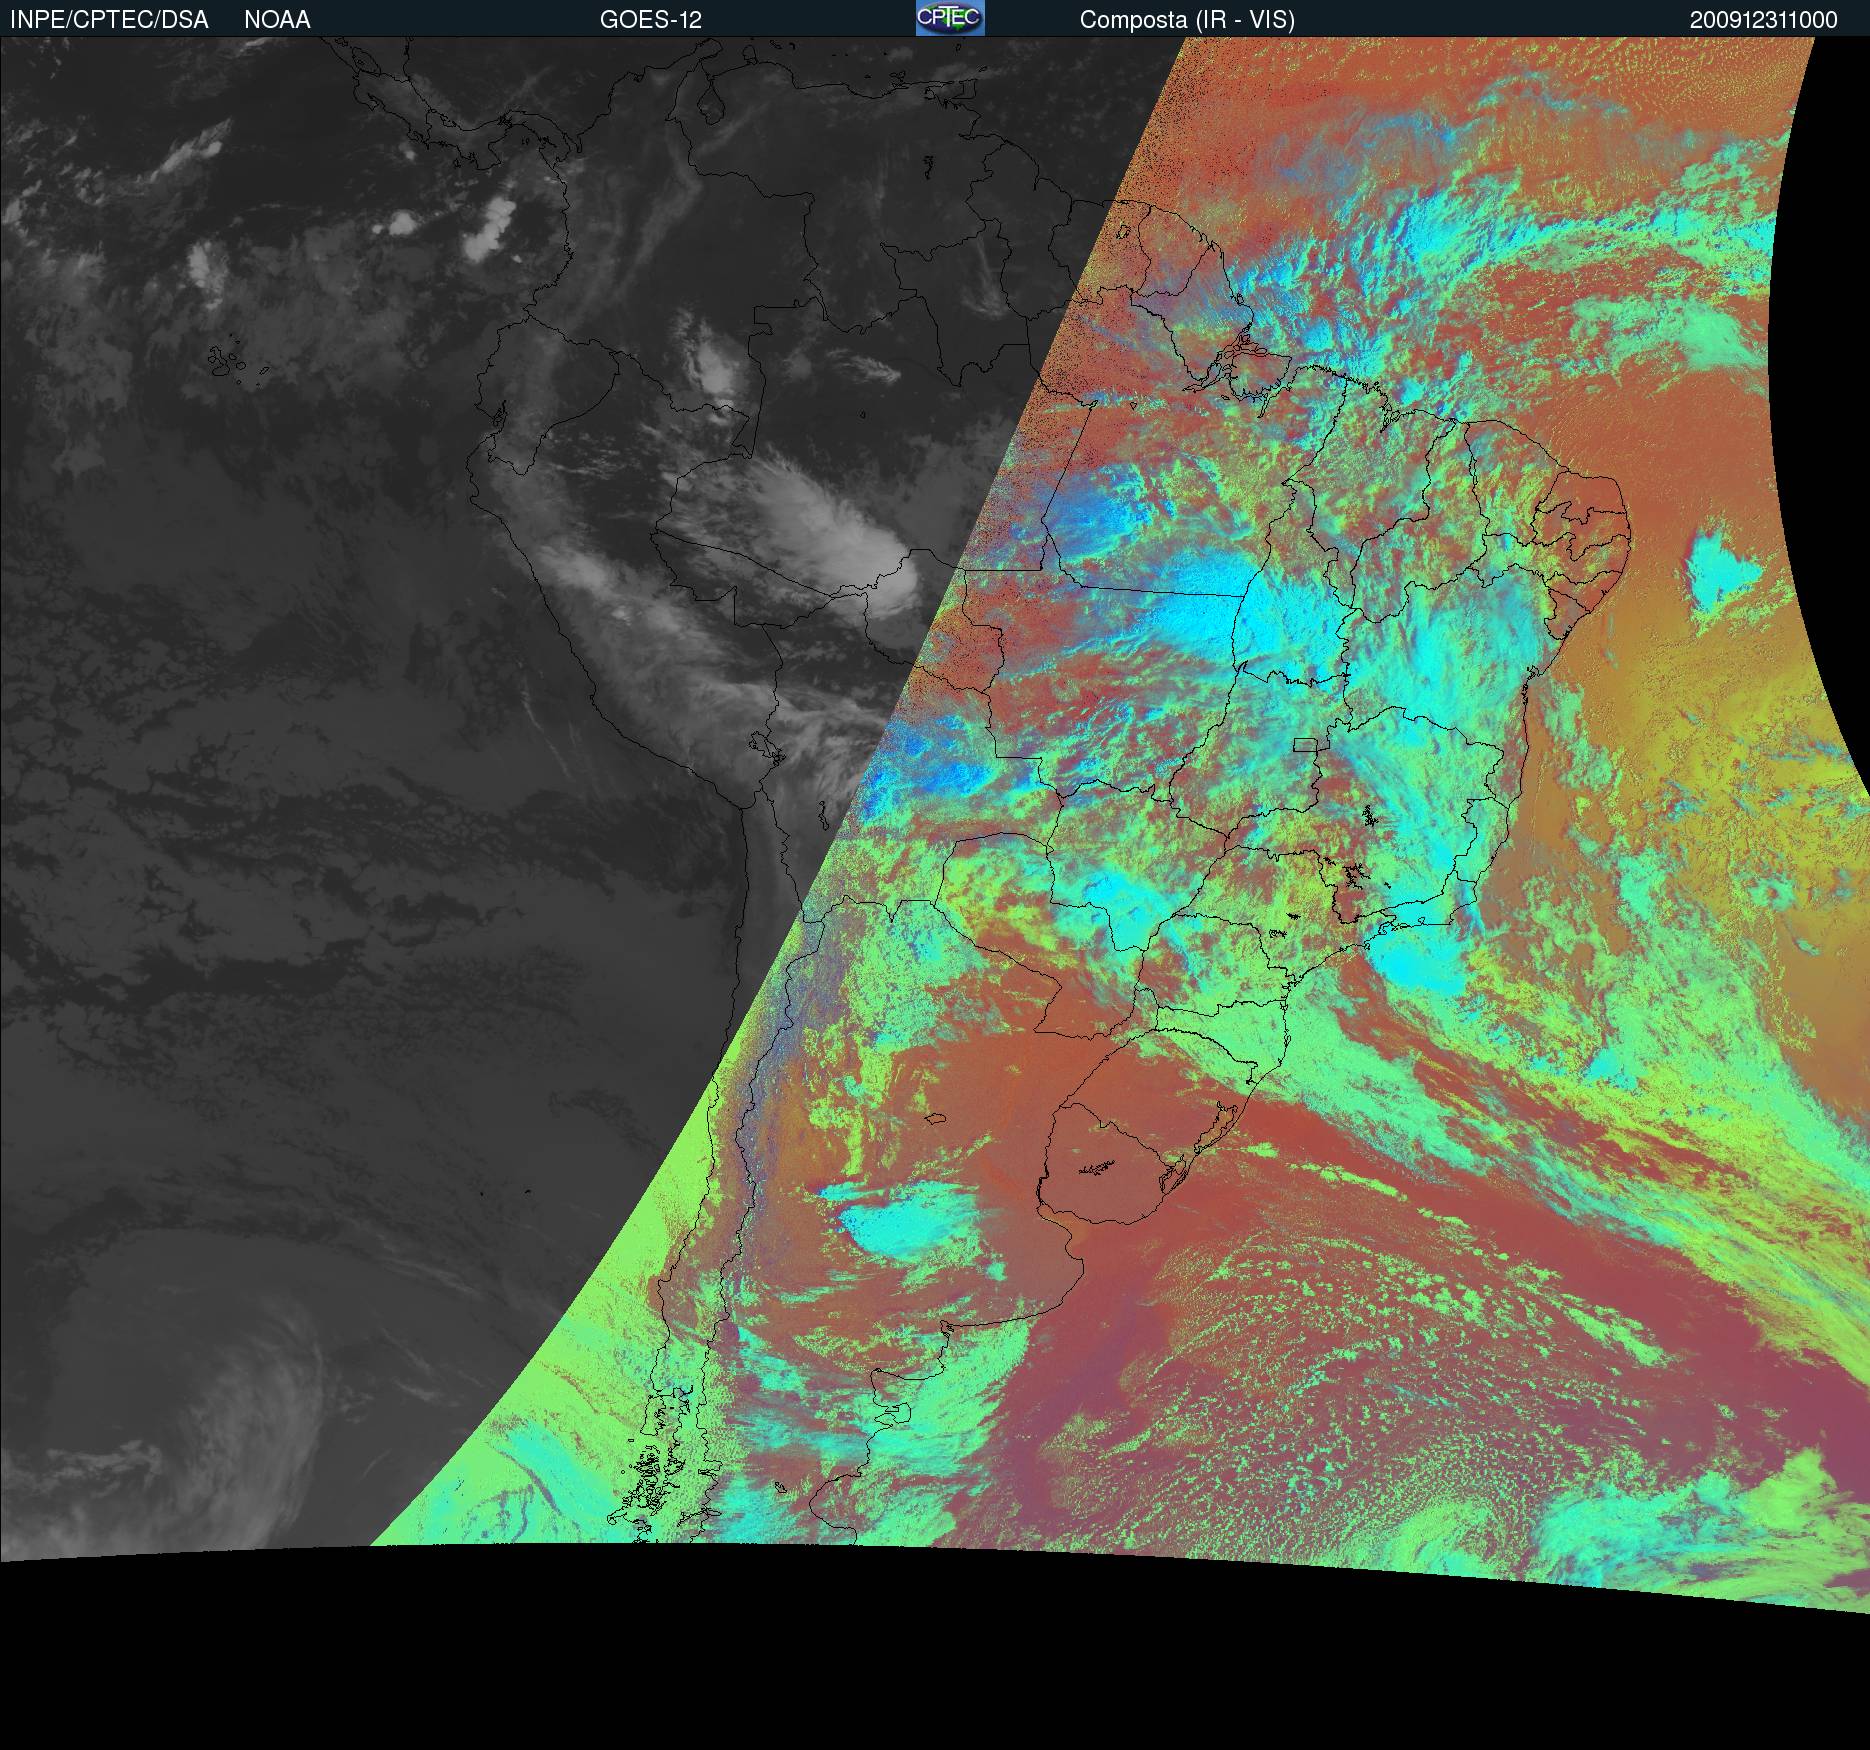
Task: Click the CPTEC logo in header
Action: coord(950,18)
